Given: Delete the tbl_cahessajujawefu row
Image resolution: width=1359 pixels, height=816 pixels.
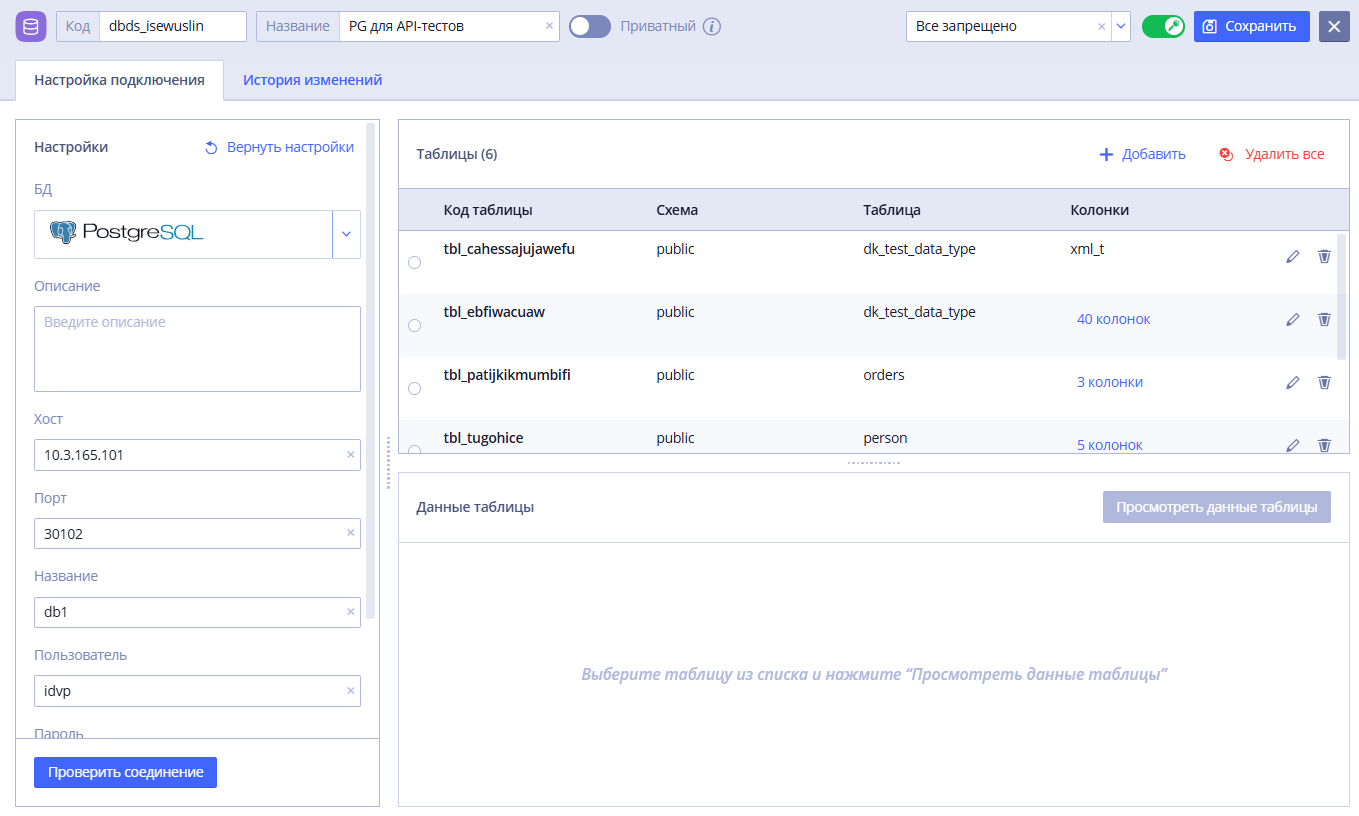Looking at the screenshot, I should coord(1324,257).
